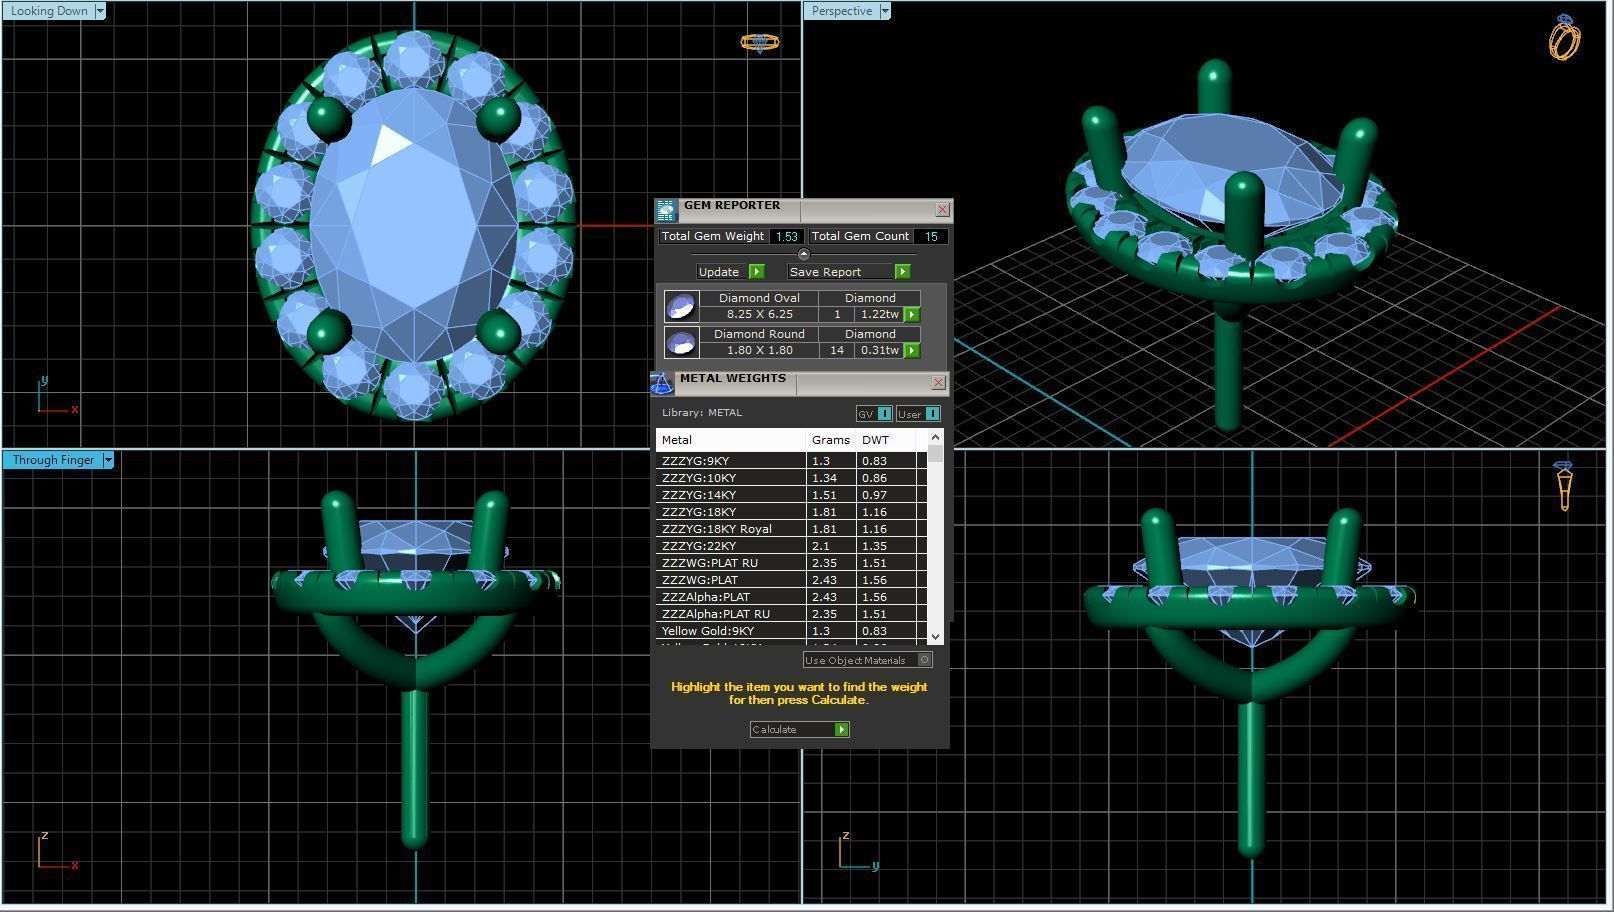Collapse Gem Reporter summary with round arrow
The image size is (1614, 912).
click(803, 254)
